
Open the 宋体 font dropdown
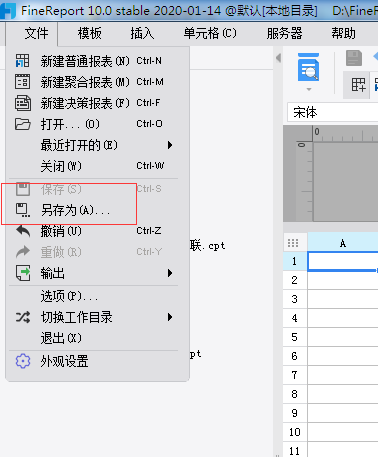[333, 112]
